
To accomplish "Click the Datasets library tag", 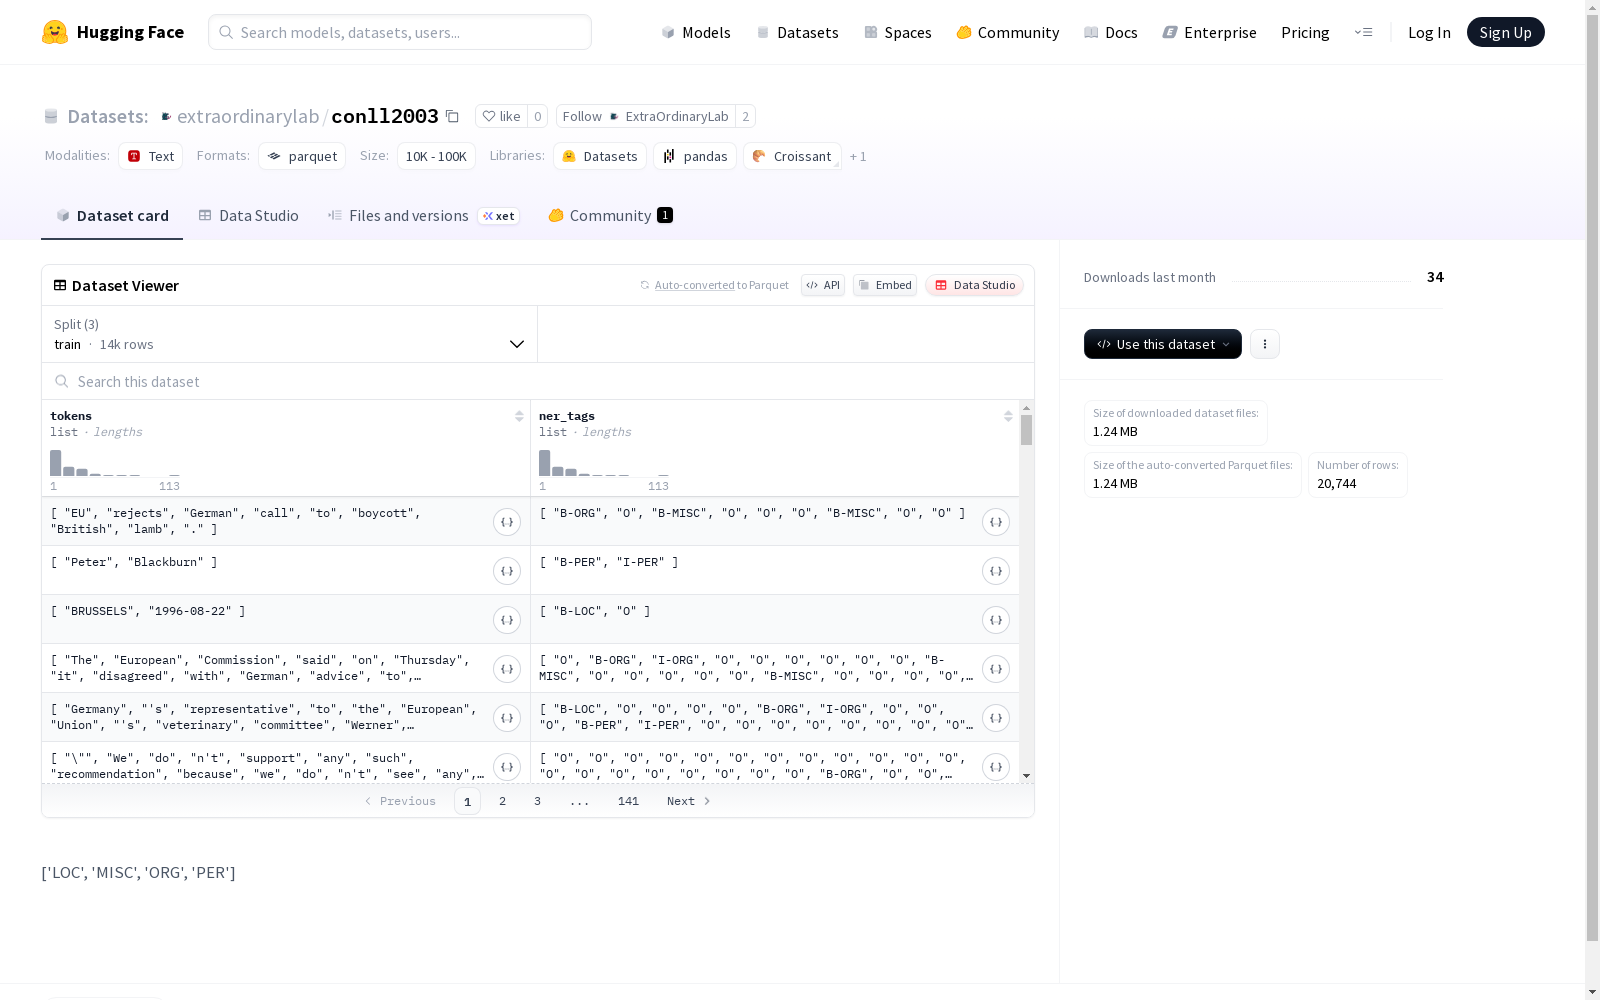I will (600, 156).
